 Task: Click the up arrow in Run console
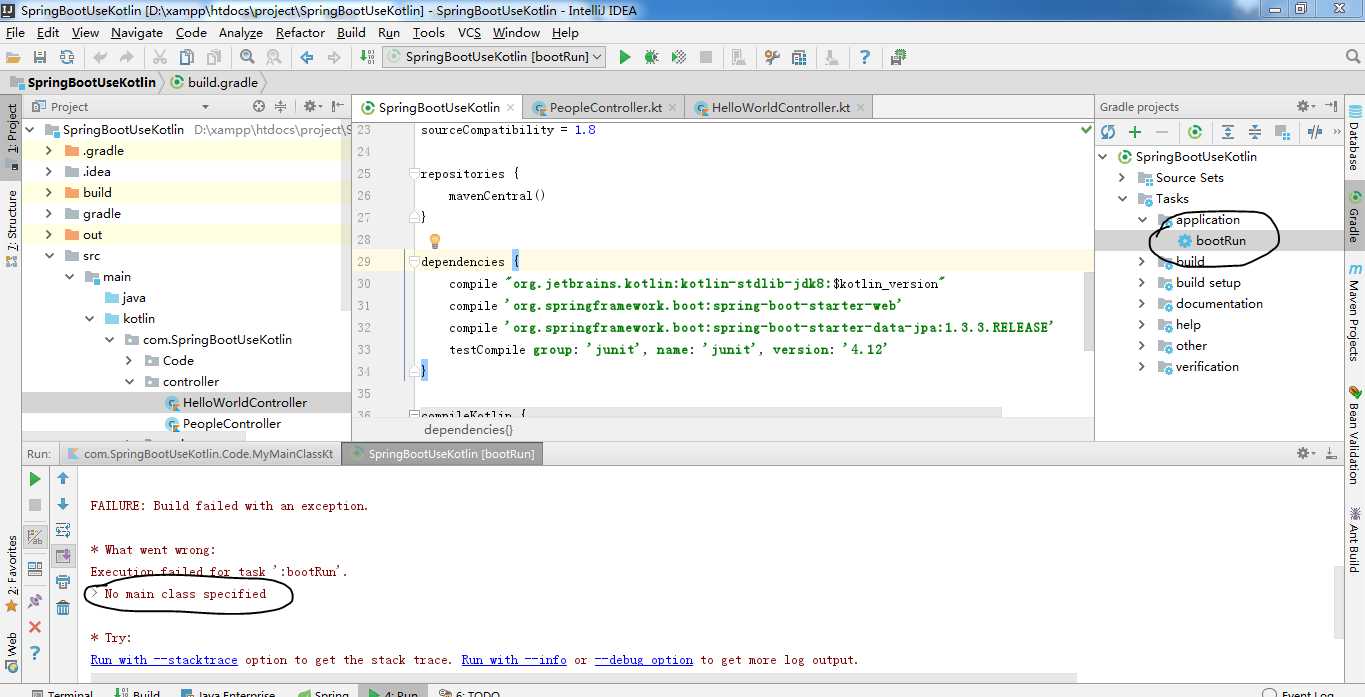63,479
